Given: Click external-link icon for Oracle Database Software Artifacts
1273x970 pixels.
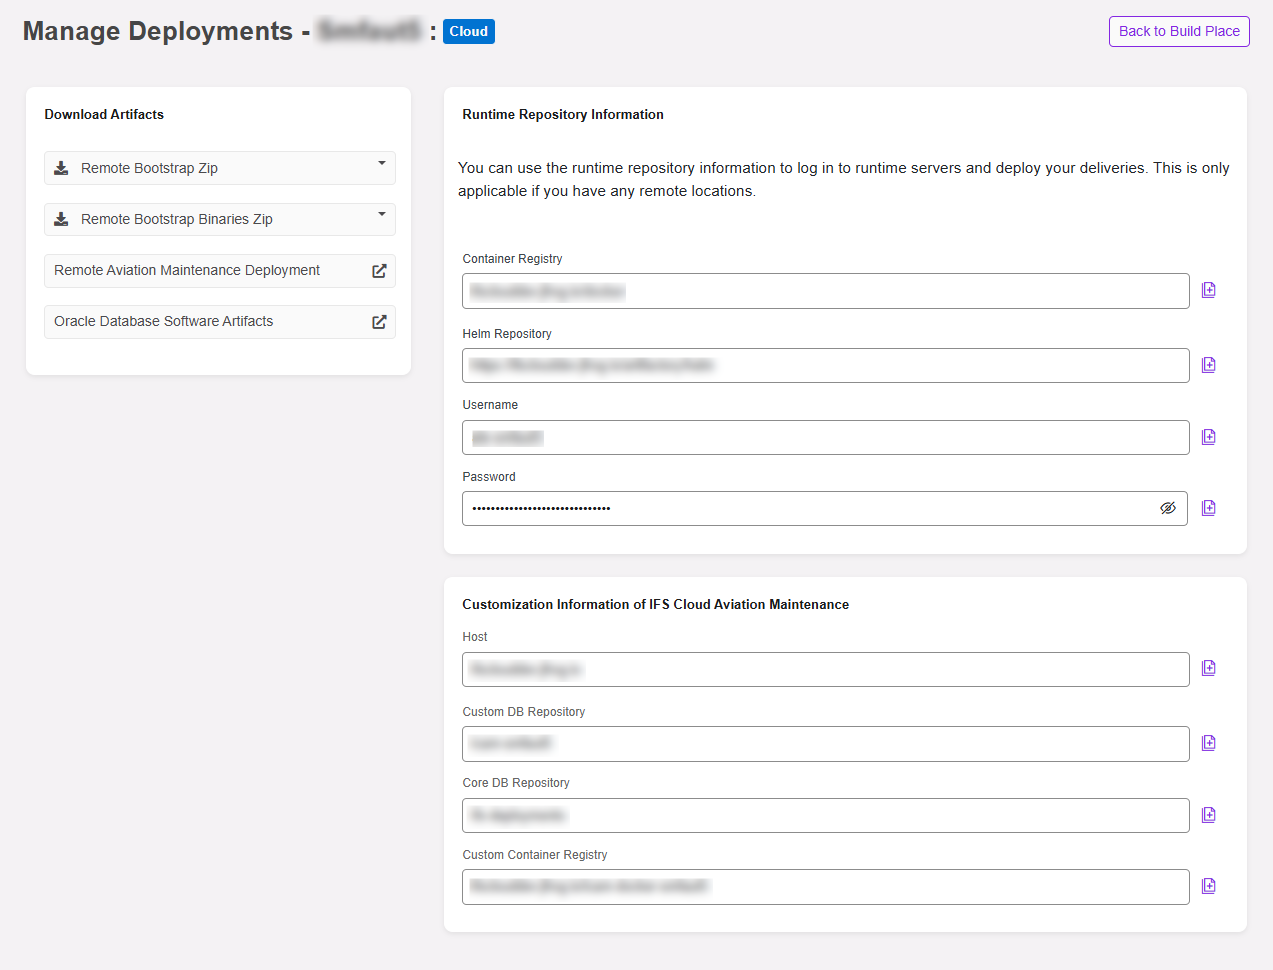Looking at the screenshot, I should pyautogui.click(x=379, y=322).
